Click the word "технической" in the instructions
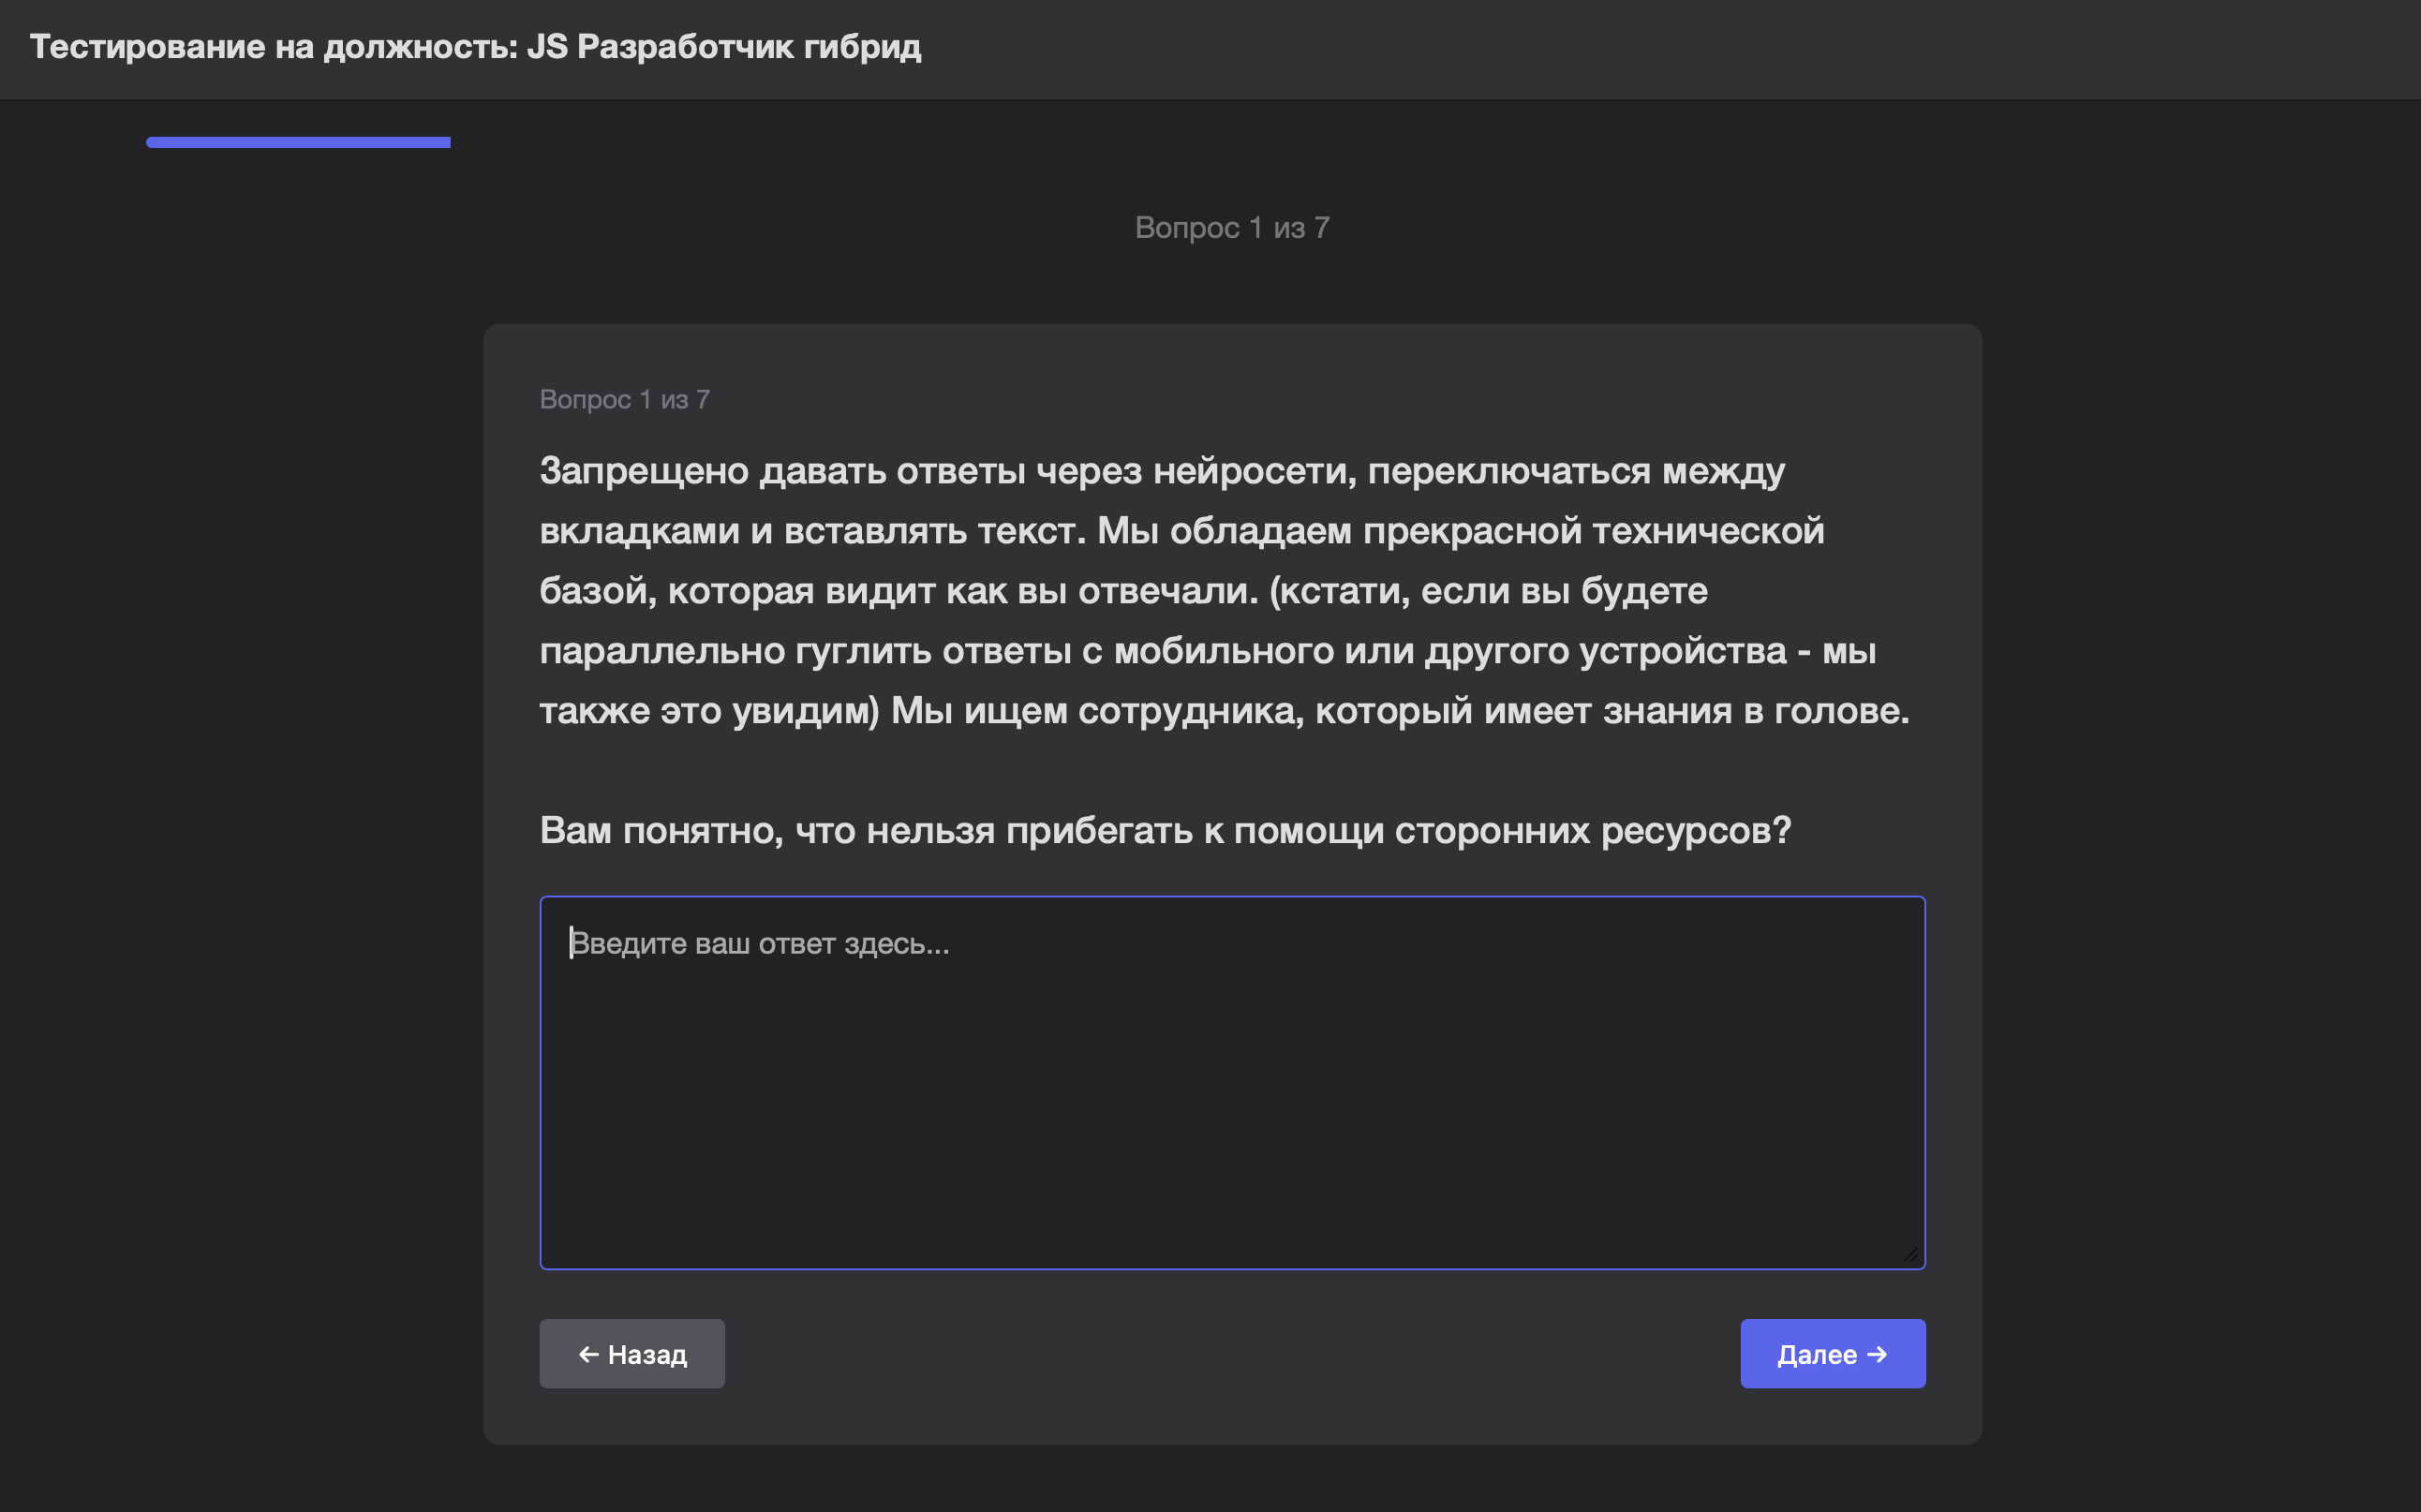 [1708, 531]
